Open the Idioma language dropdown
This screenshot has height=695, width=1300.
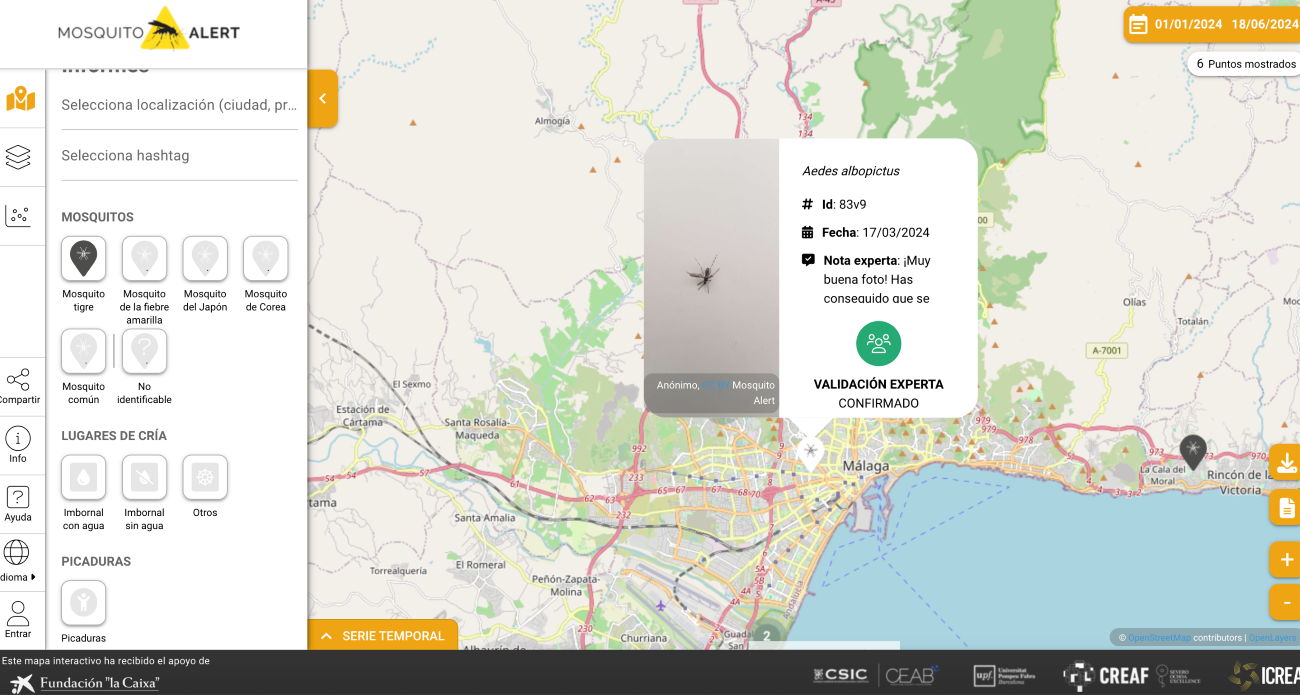tap(17, 553)
